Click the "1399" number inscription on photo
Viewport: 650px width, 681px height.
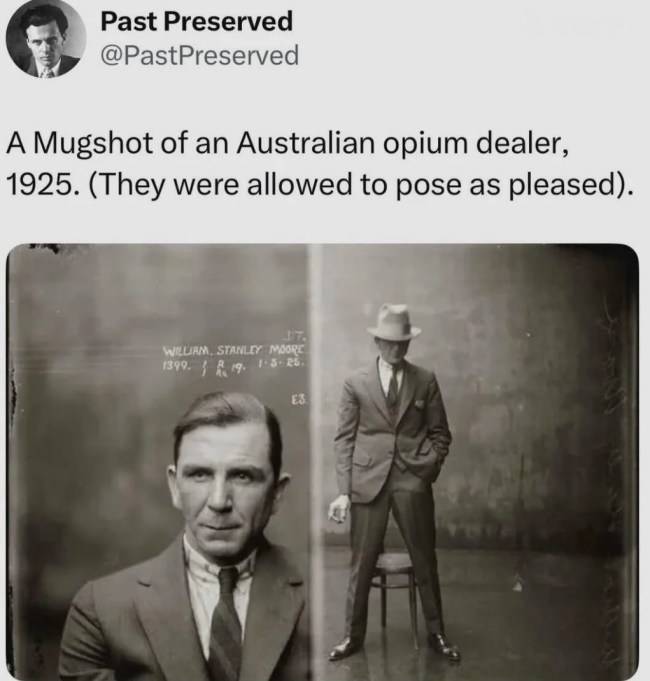[x=175, y=365]
